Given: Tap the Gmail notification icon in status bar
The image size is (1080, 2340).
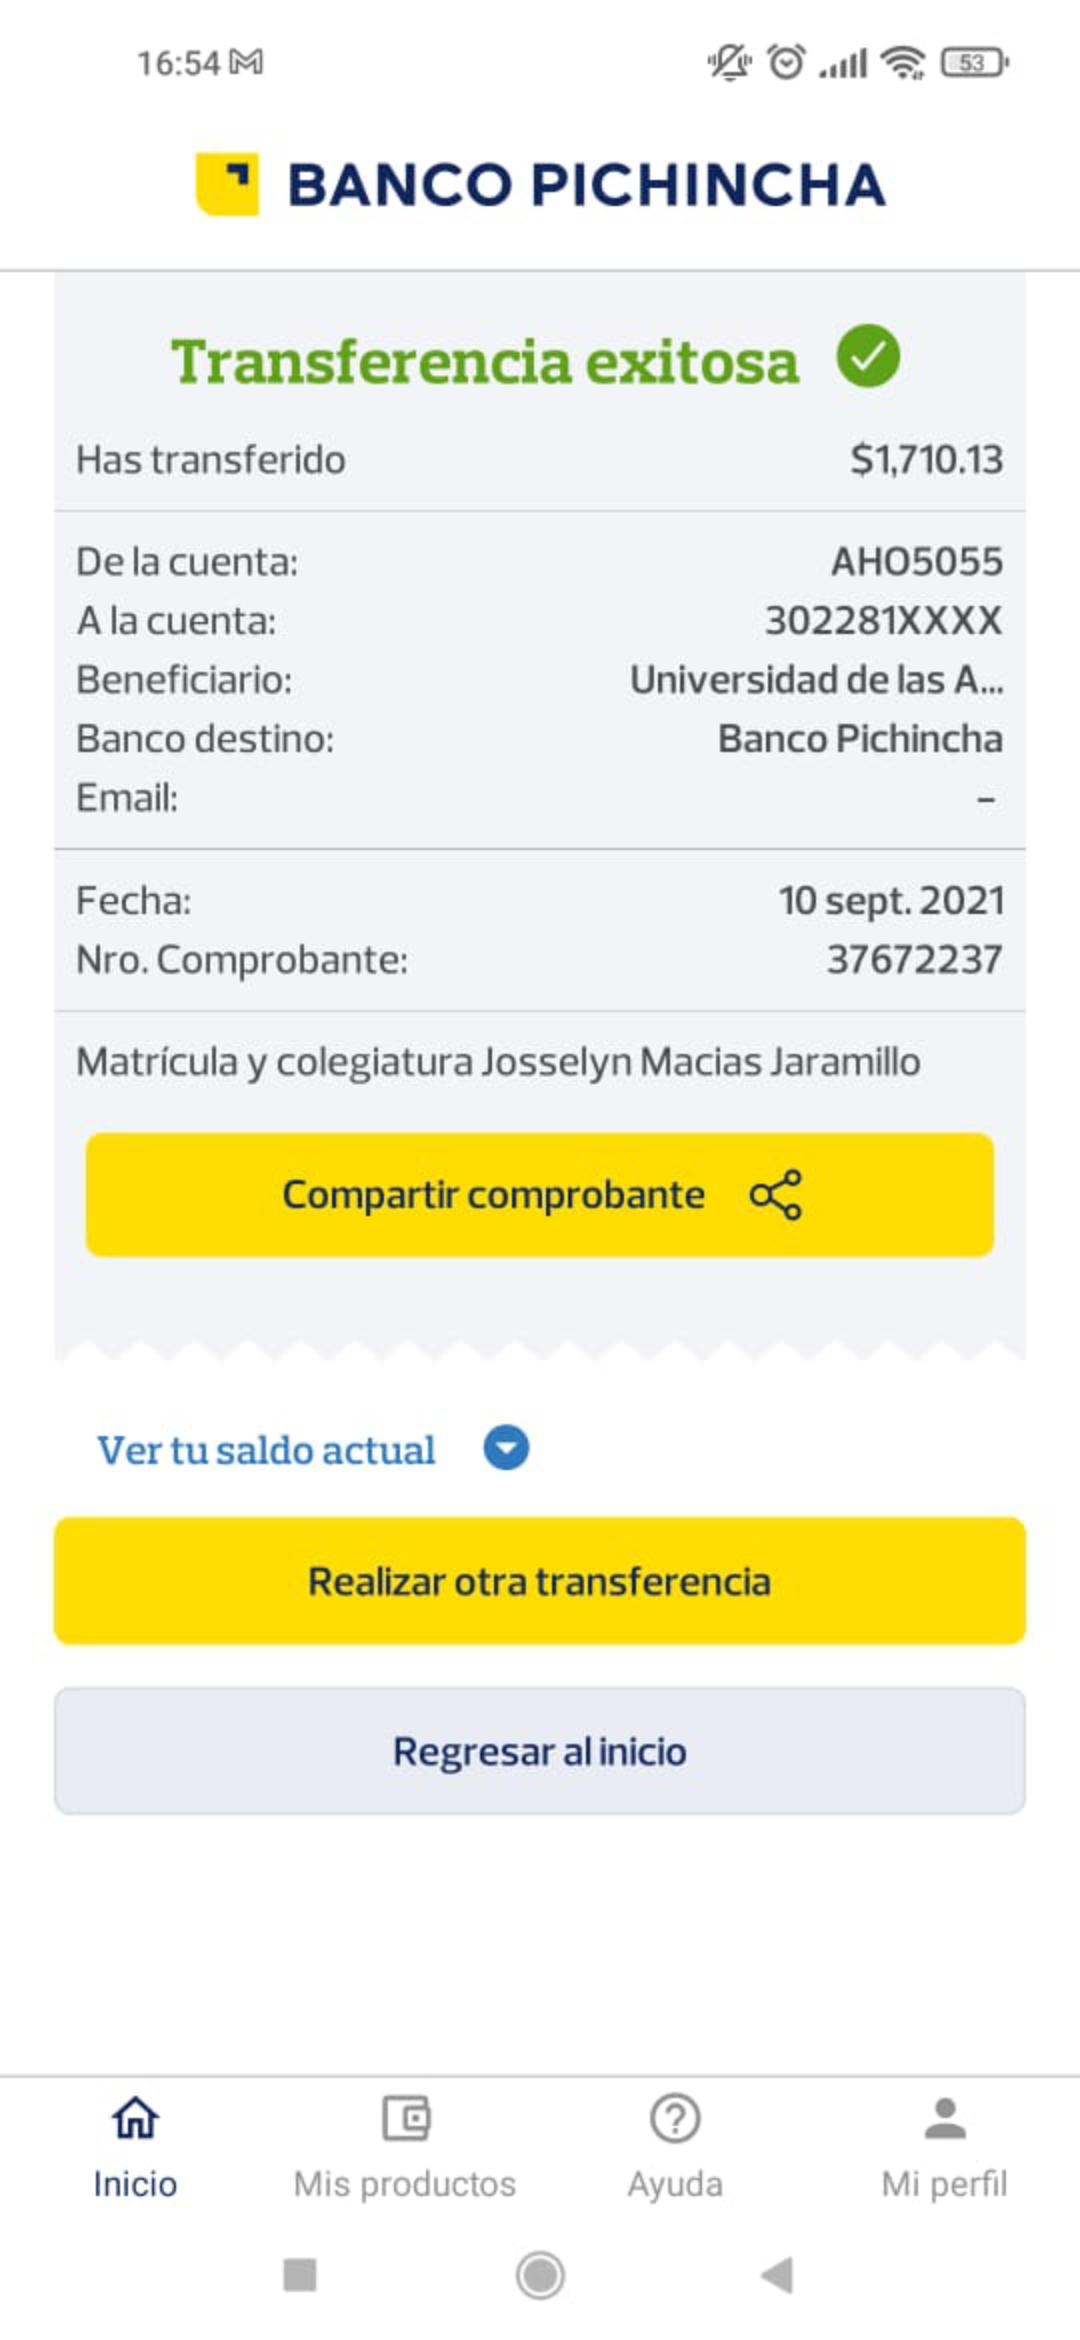Looking at the screenshot, I should 246,63.
